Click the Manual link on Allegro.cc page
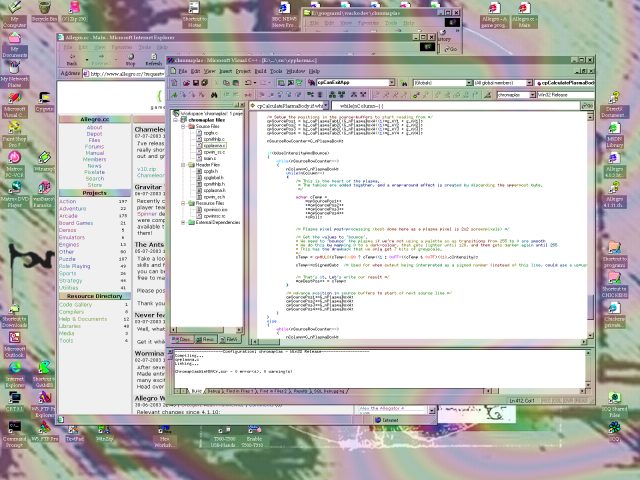 (x=94, y=153)
